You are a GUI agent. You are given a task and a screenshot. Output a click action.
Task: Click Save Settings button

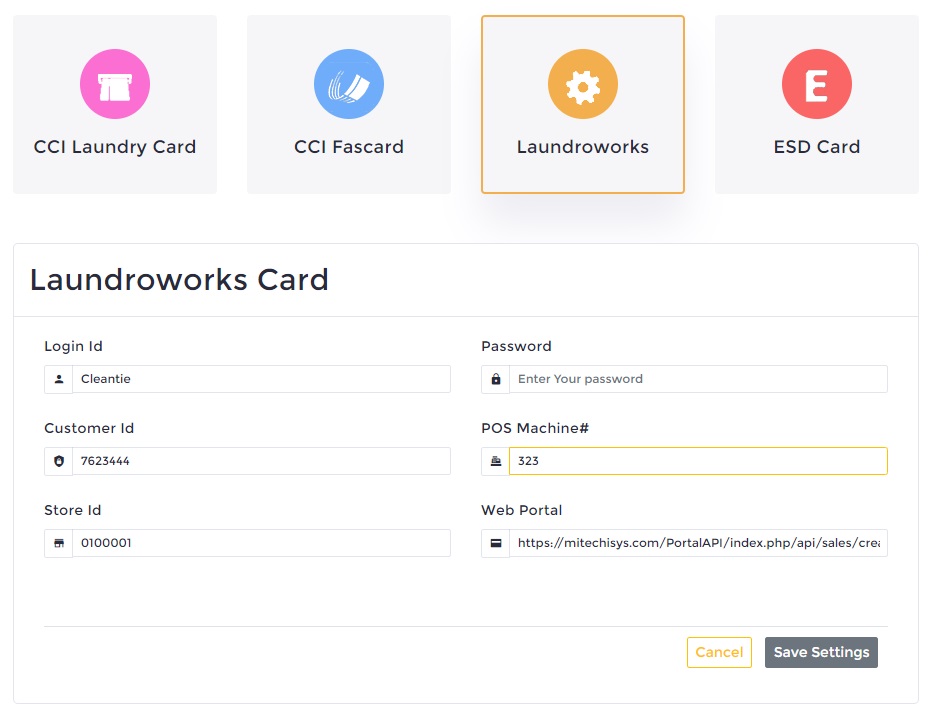click(821, 652)
